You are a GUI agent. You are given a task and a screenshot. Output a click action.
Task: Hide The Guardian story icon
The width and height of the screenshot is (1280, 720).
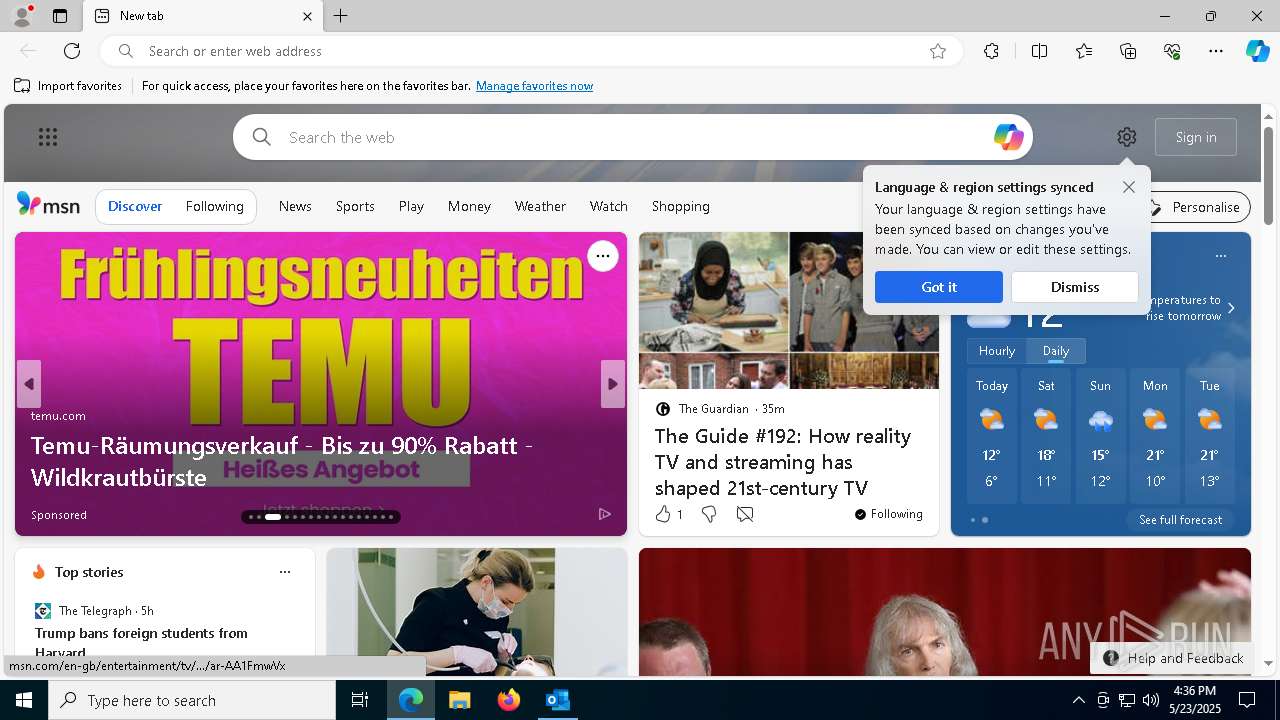click(745, 514)
